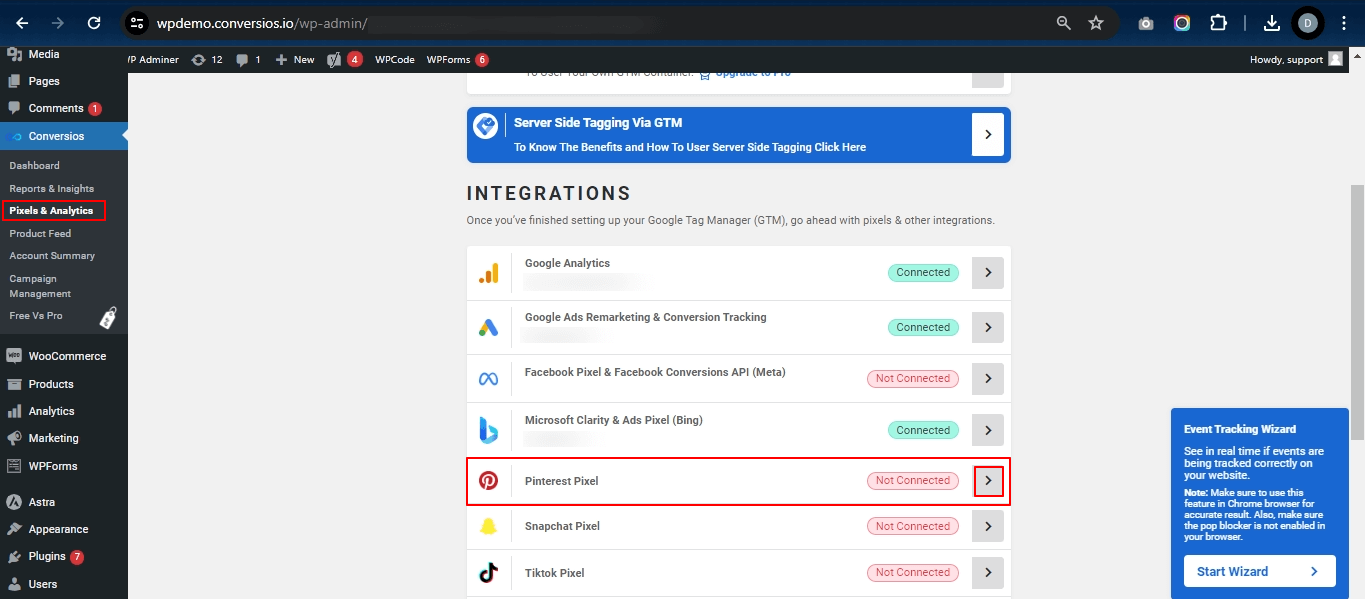Open the Conversios Dashboard submenu

(35, 166)
